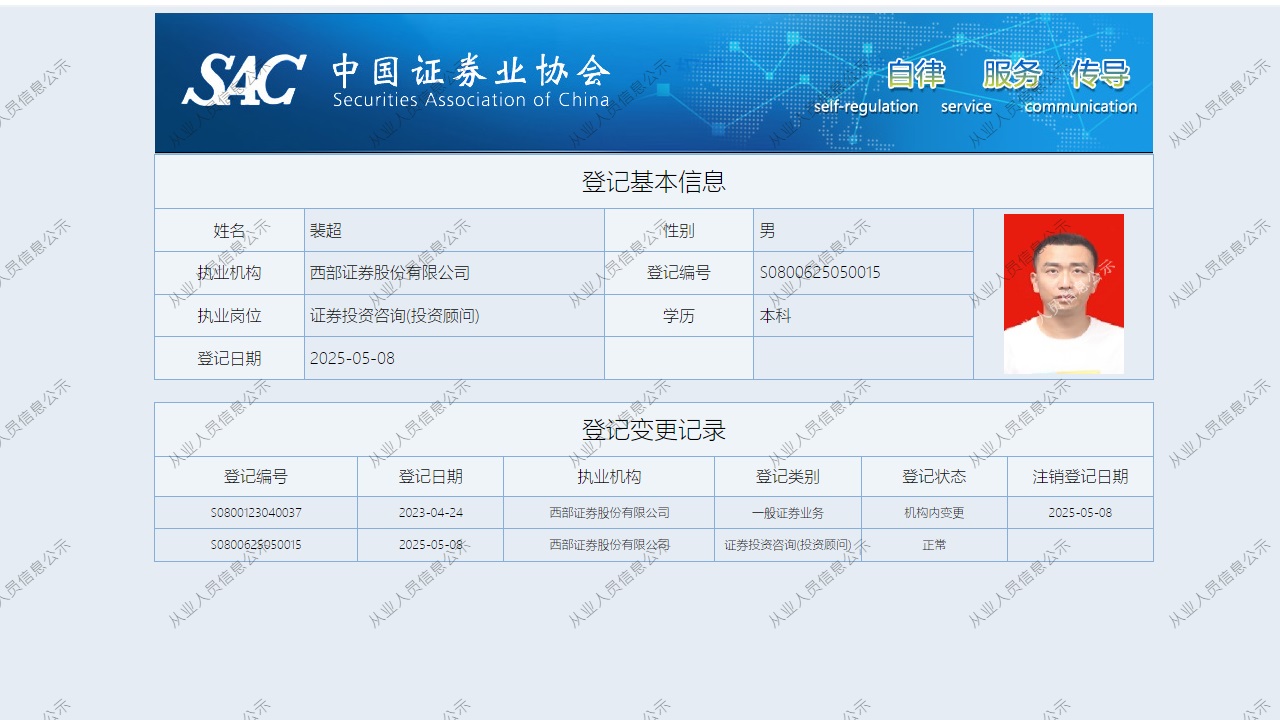Click registration number S0800123040037 in the change records
Screen dimensions: 1280x720
pyautogui.click(x=256, y=513)
